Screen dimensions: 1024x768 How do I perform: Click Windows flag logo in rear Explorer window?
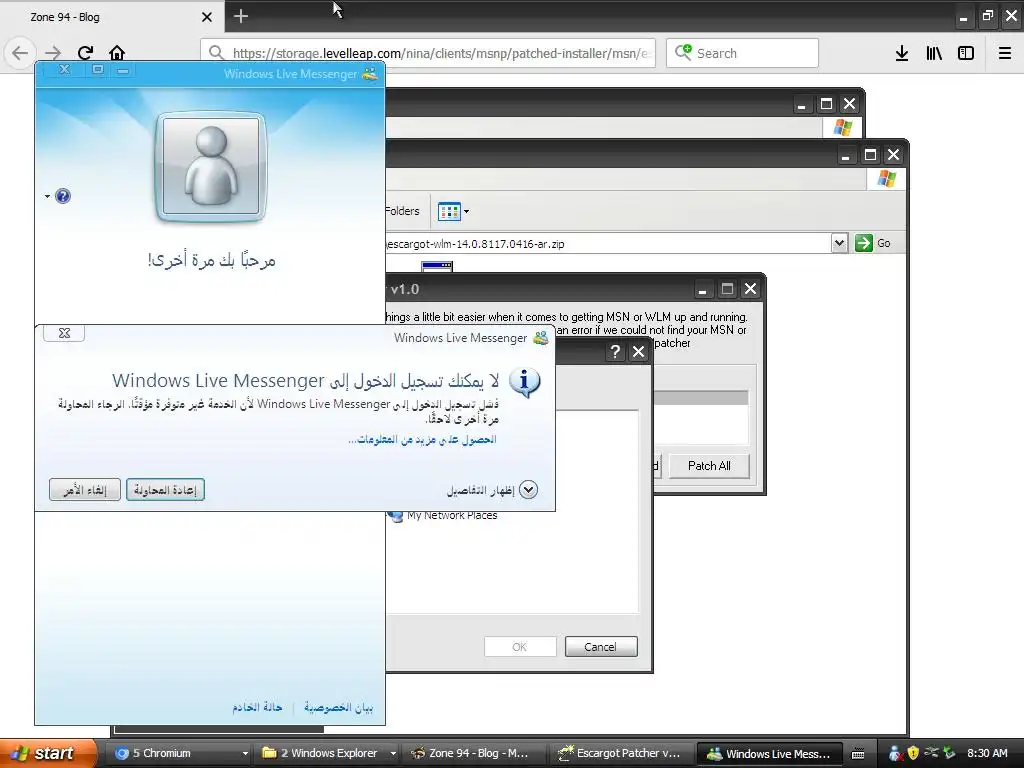pos(842,127)
